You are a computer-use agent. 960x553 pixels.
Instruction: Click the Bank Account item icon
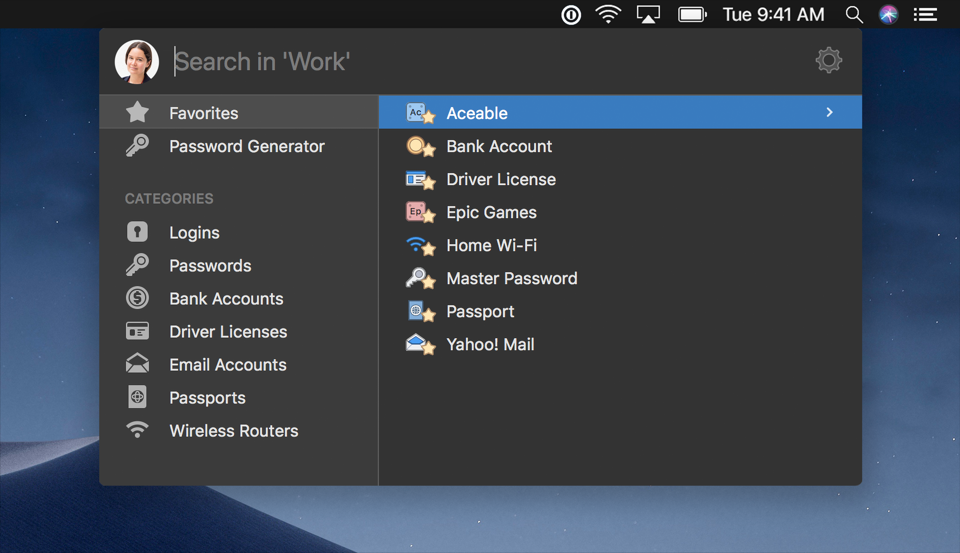click(420, 146)
